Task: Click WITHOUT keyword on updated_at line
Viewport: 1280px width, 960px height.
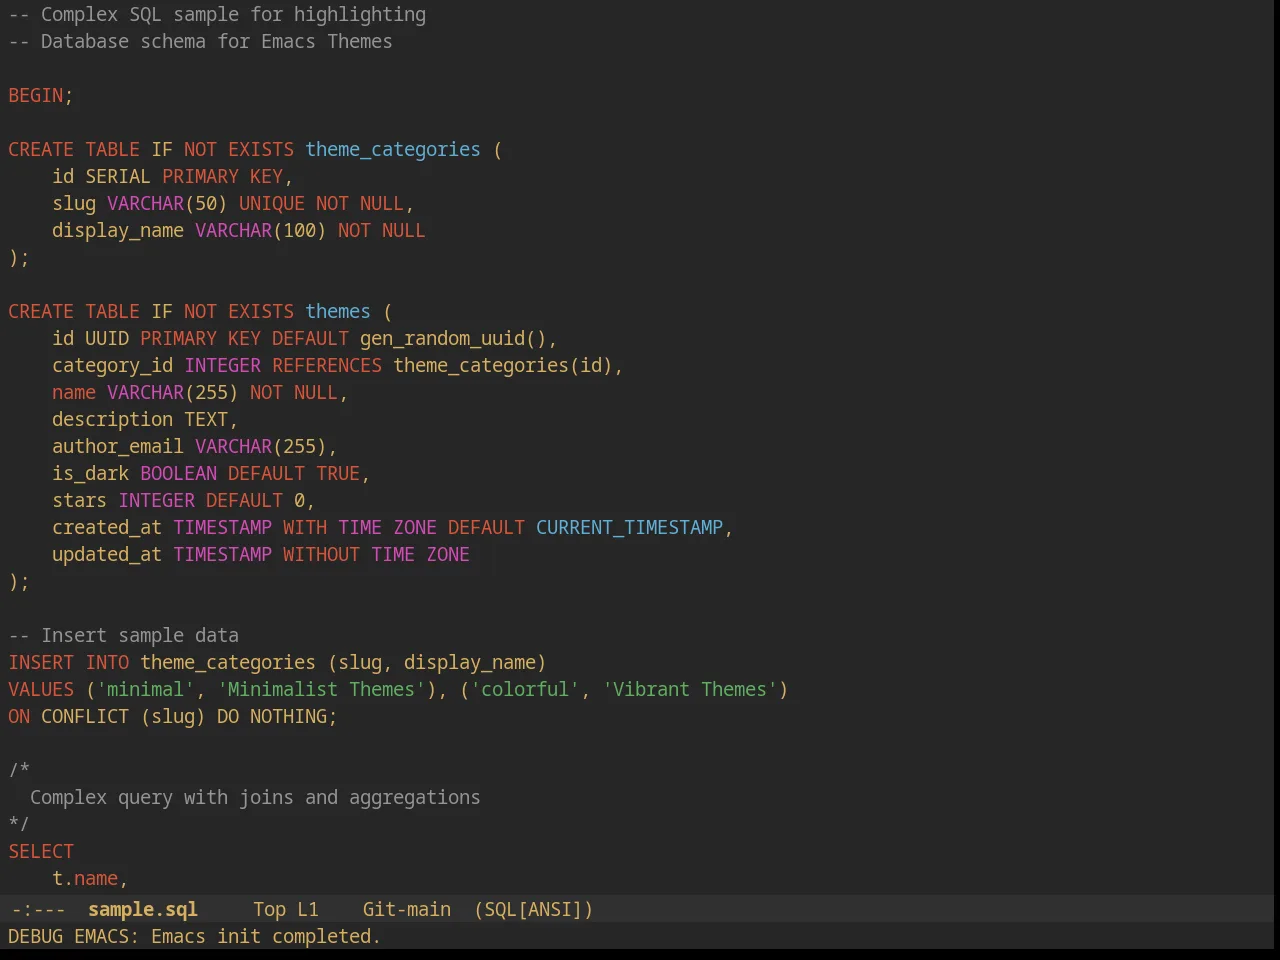Action: tap(321, 554)
